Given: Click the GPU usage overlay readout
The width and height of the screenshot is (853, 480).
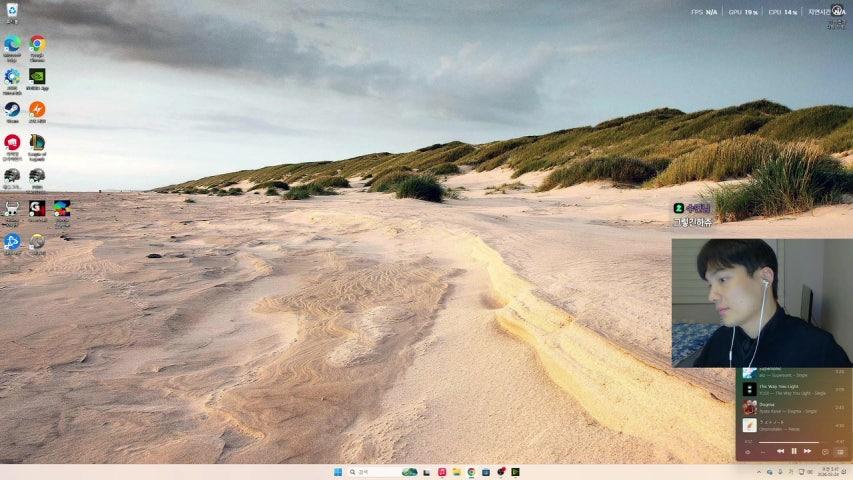Looking at the screenshot, I should pos(744,12).
